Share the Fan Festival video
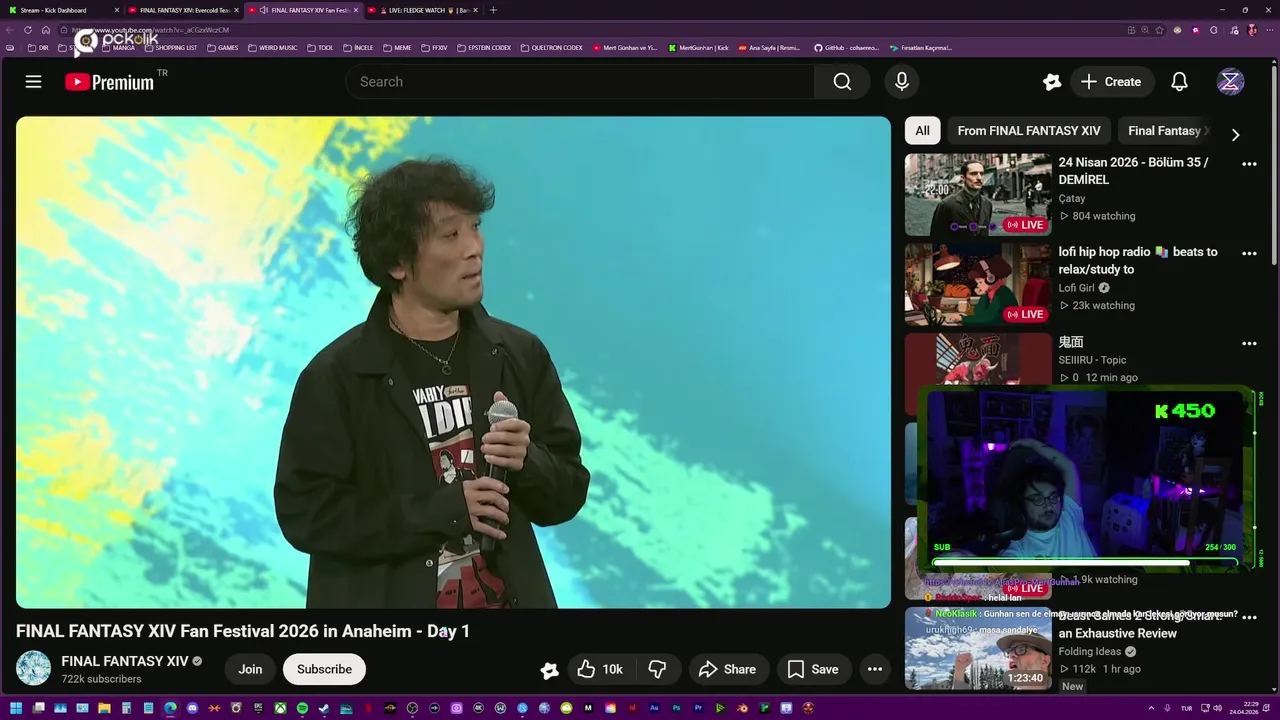Screen dimensions: 1280x720 (728, 669)
